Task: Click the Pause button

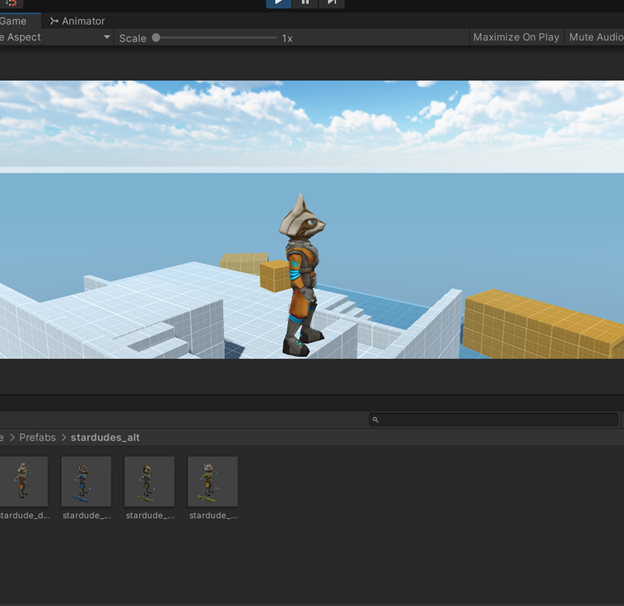Action: pos(305,3)
